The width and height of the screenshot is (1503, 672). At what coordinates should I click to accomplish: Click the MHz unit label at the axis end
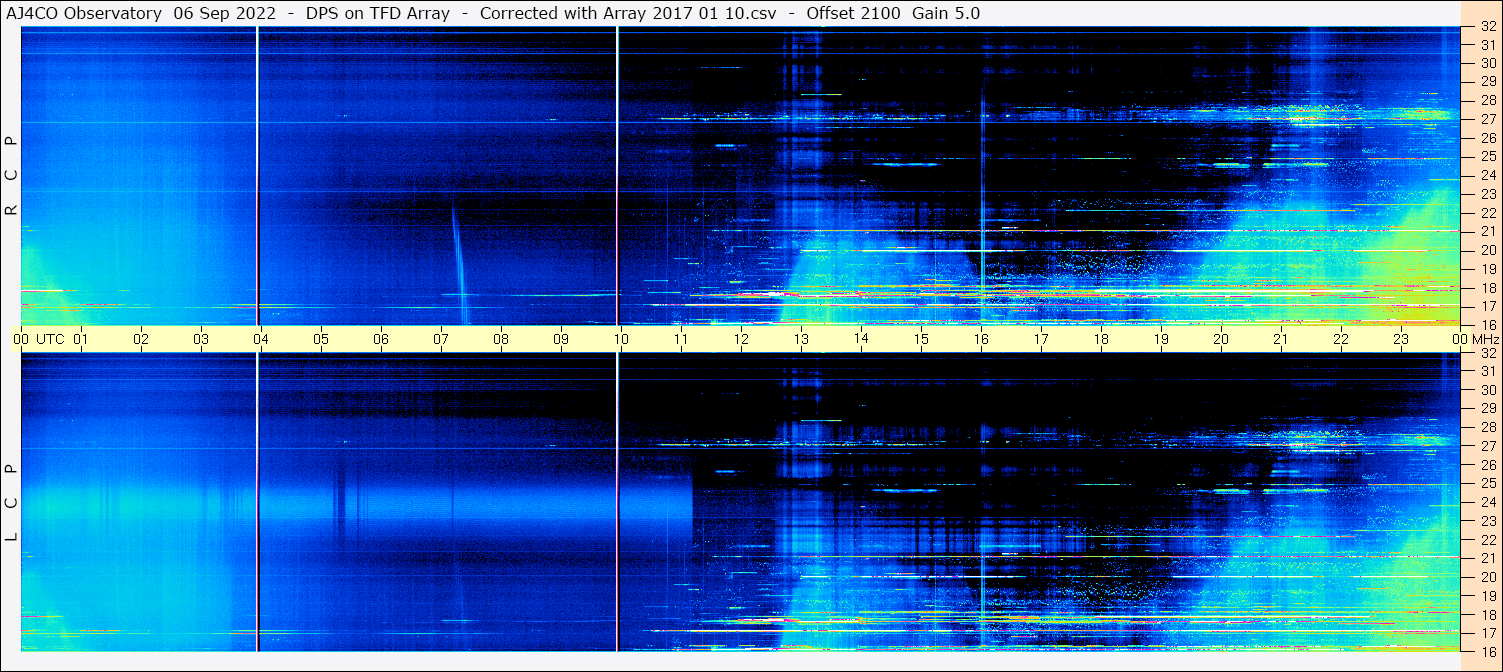(1483, 339)
